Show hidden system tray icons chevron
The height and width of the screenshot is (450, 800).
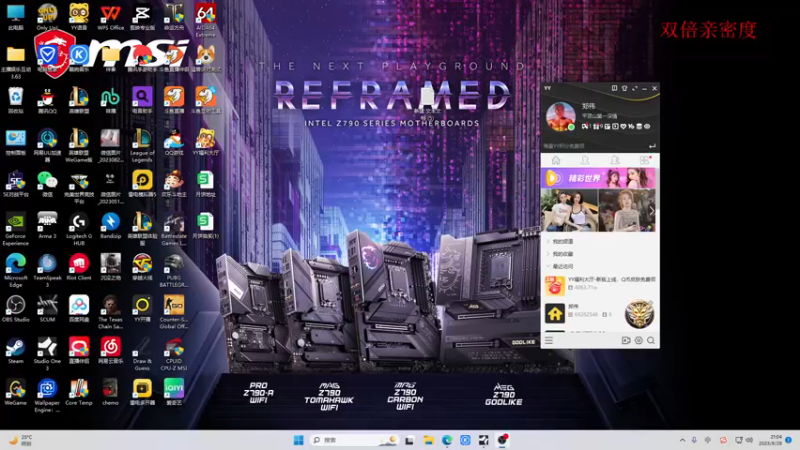pyautogui.click(x=682, y=440)
